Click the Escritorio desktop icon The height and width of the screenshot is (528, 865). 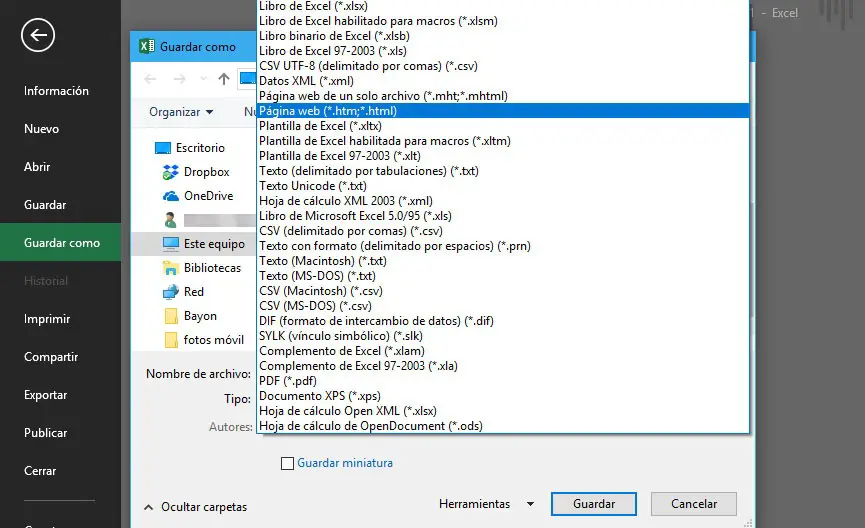pyautogui.click(x=164, y=148)
